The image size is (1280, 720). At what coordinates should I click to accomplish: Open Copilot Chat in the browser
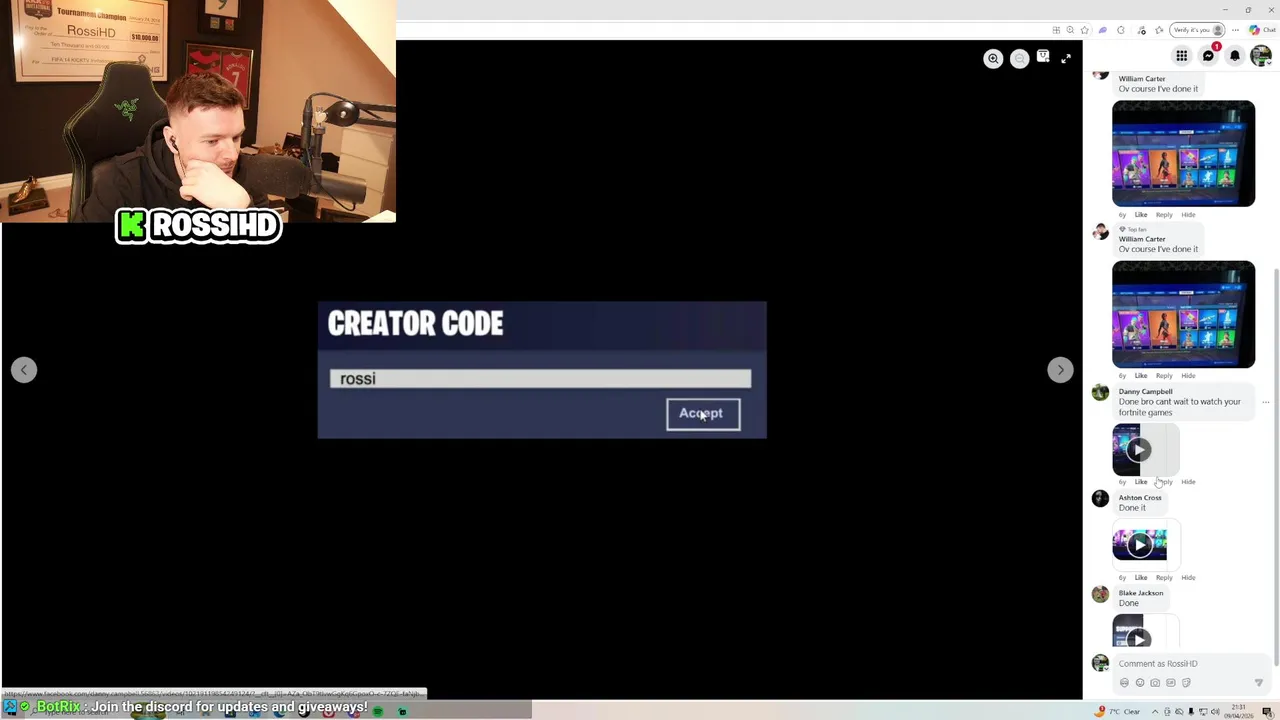pos(1262,30)
